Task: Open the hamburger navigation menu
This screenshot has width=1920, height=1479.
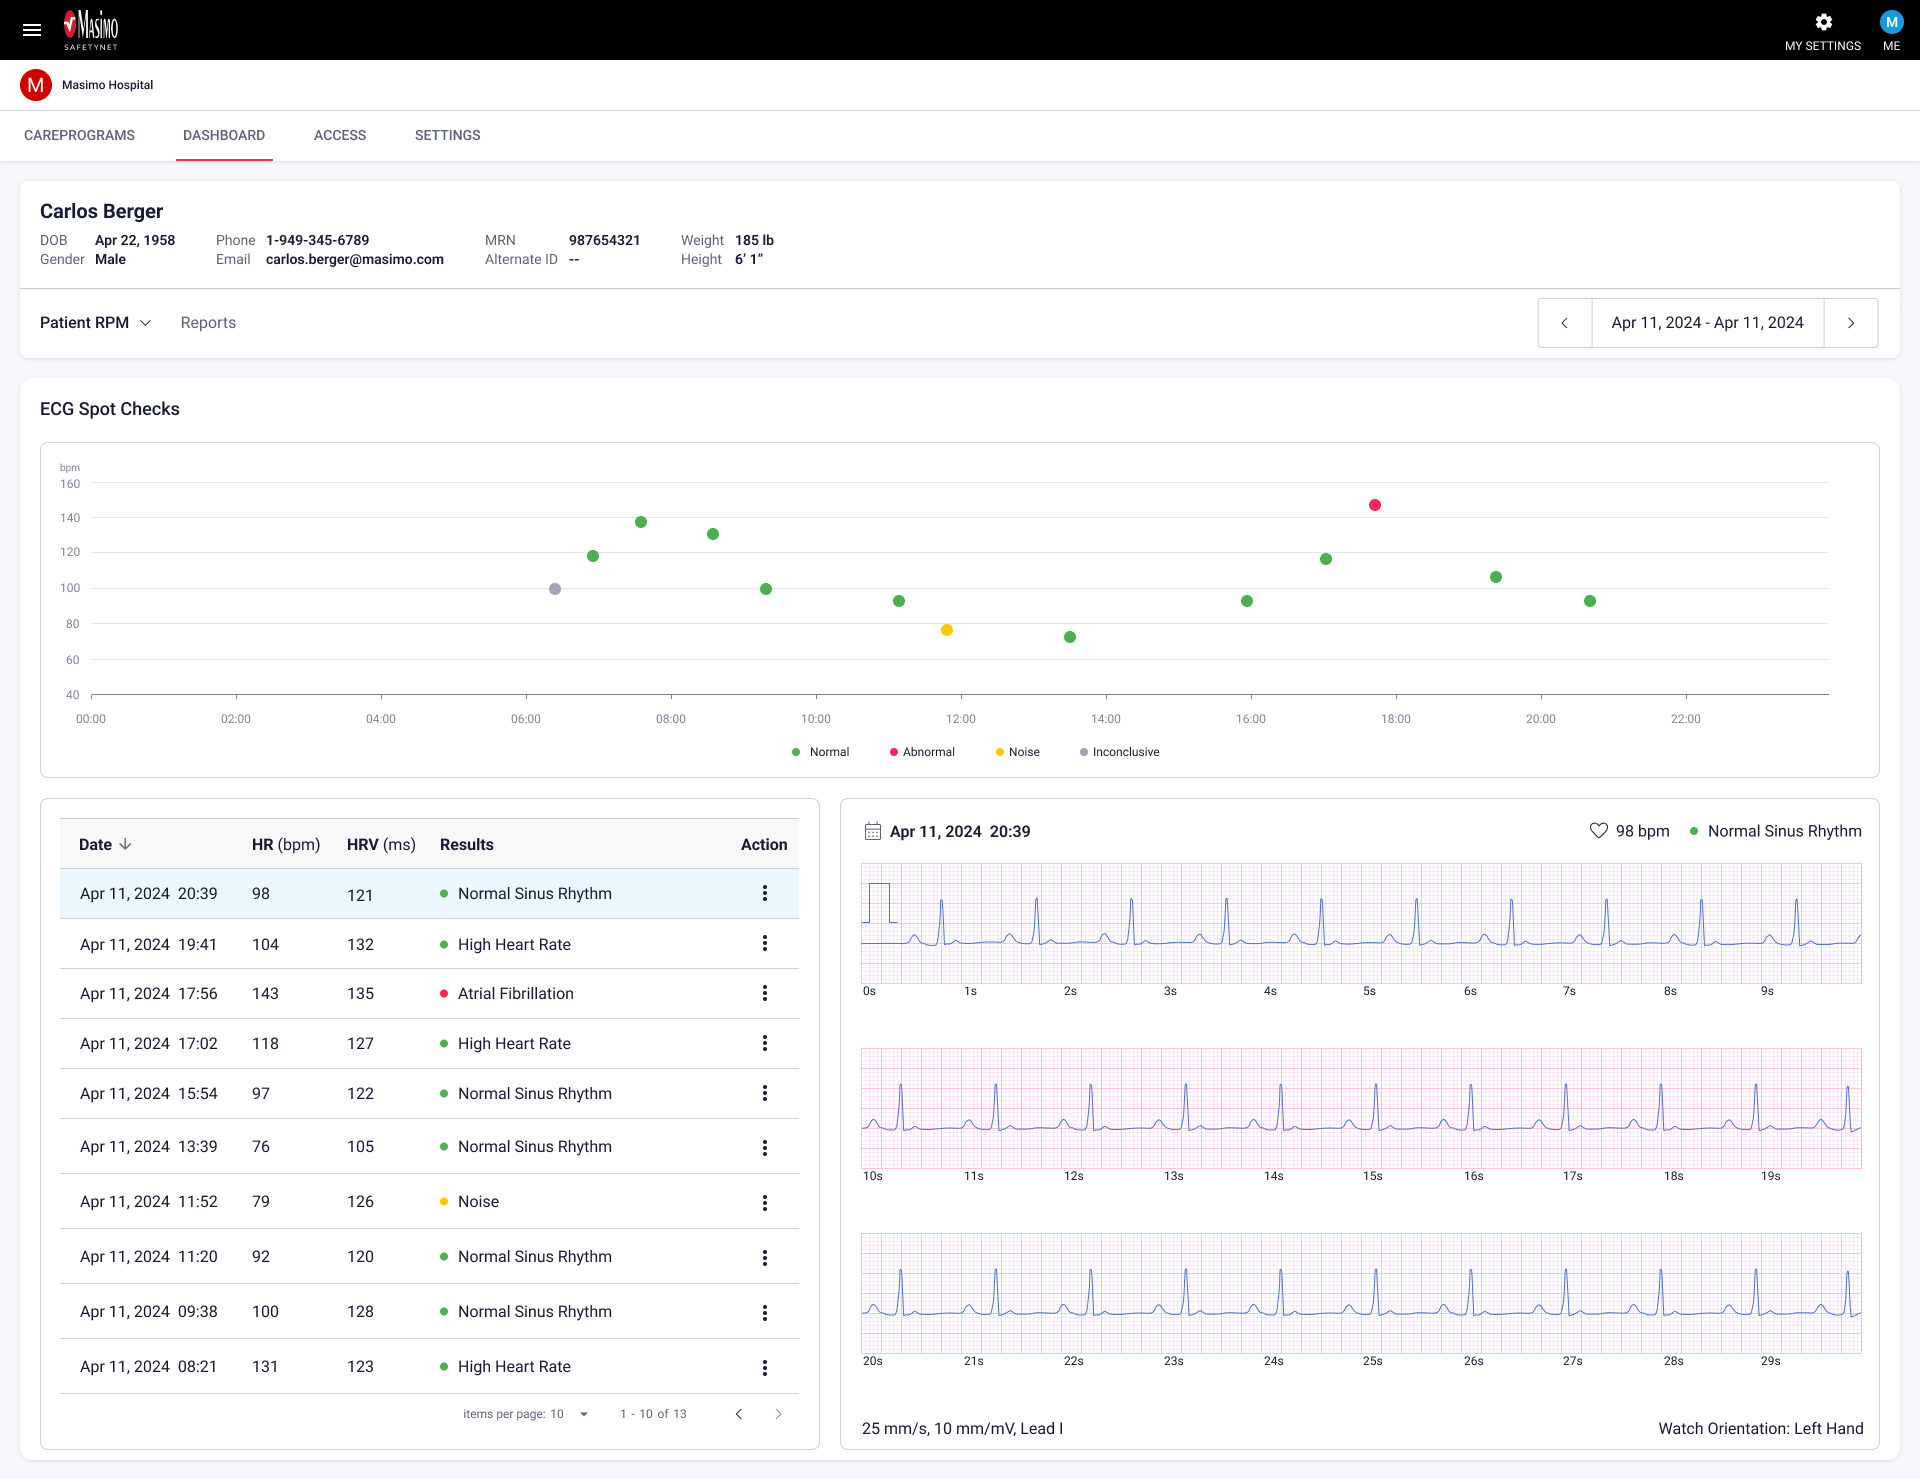Action: click(x=32, y=30)
